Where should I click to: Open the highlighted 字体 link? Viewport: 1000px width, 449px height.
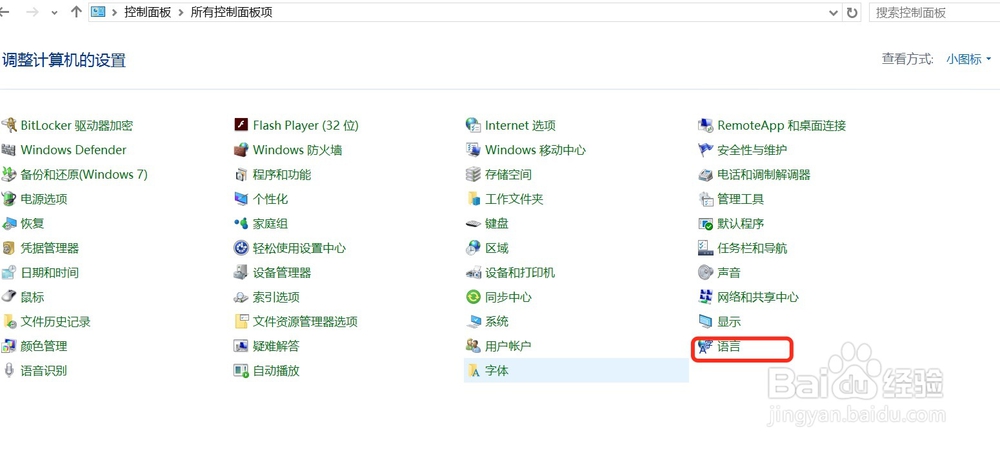[497, 371]
